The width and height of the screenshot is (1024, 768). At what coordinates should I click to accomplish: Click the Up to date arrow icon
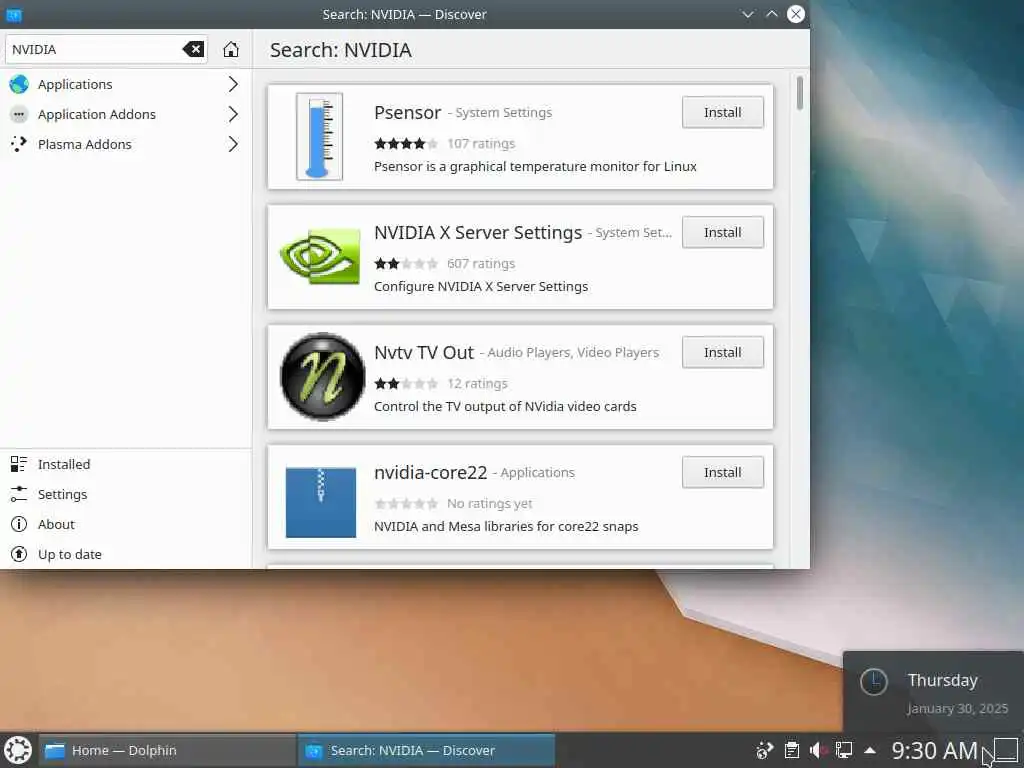(x=19, y=554)
